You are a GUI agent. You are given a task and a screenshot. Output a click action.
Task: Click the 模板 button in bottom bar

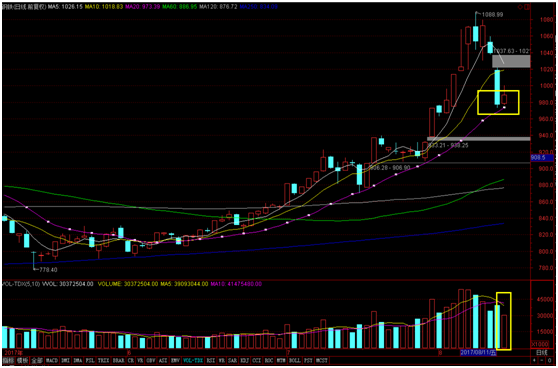point(22,360)
